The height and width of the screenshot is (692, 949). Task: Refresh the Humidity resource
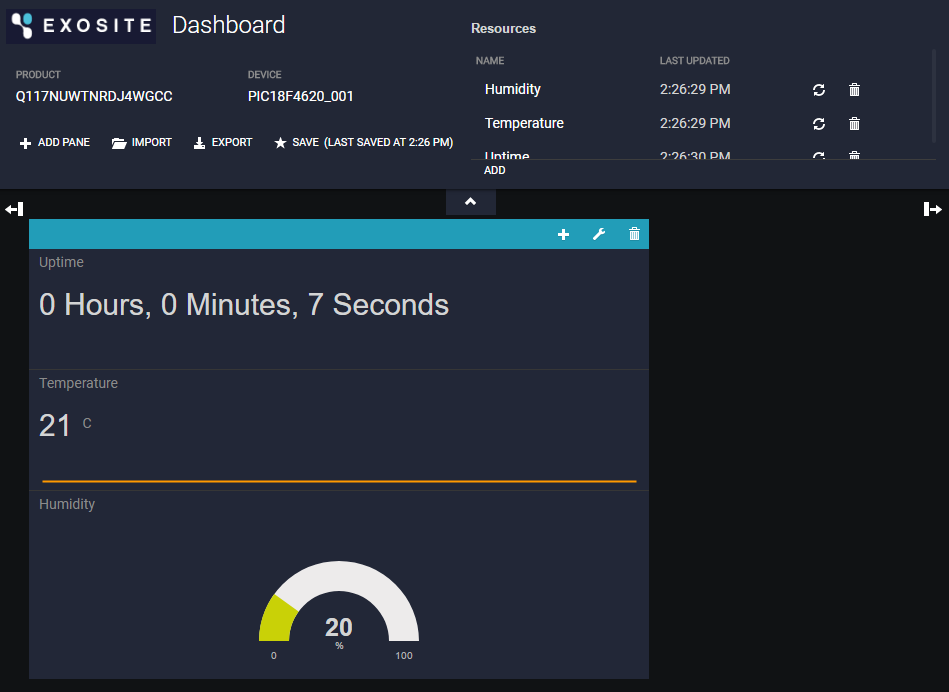pyautogui.click(x=819, y=90)
